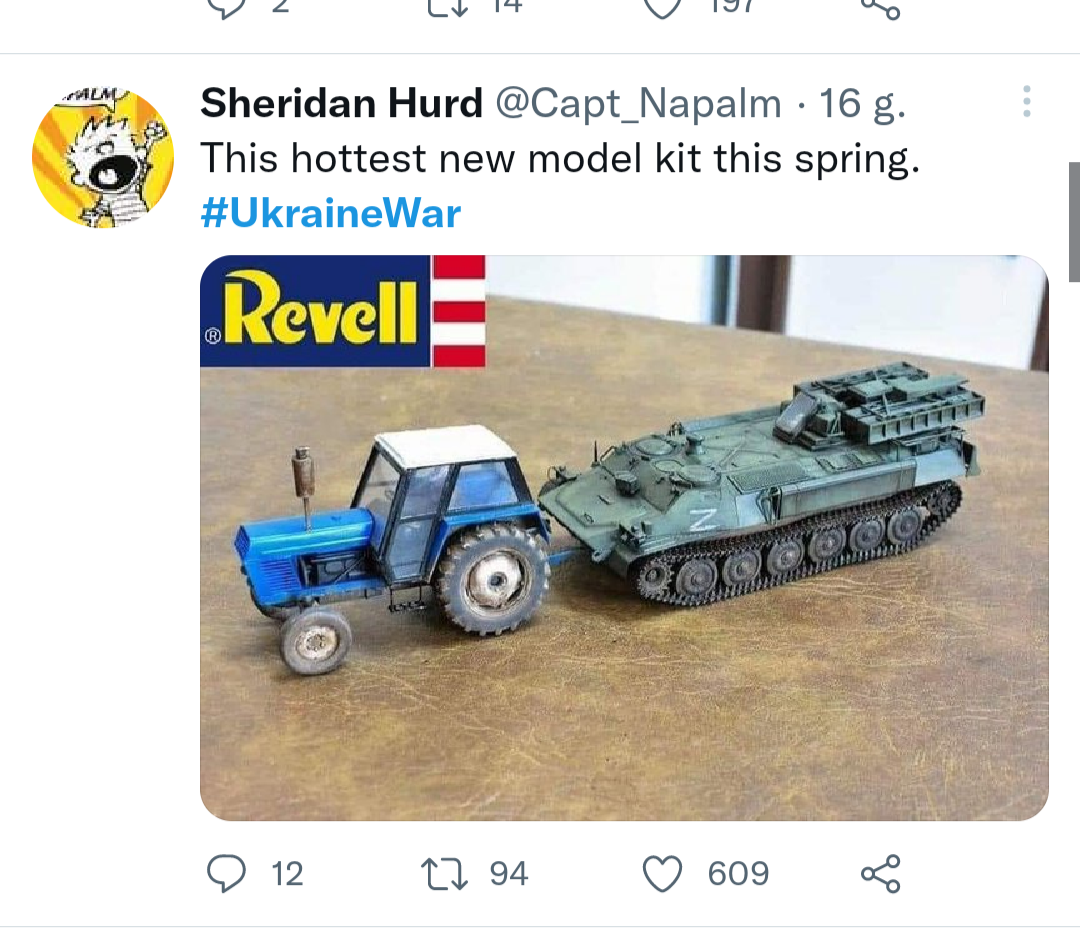The width and height of the screenshot is (1080, 937).
Task: Open the #UkraineWar hashtag
Action: tap(331, 214)
